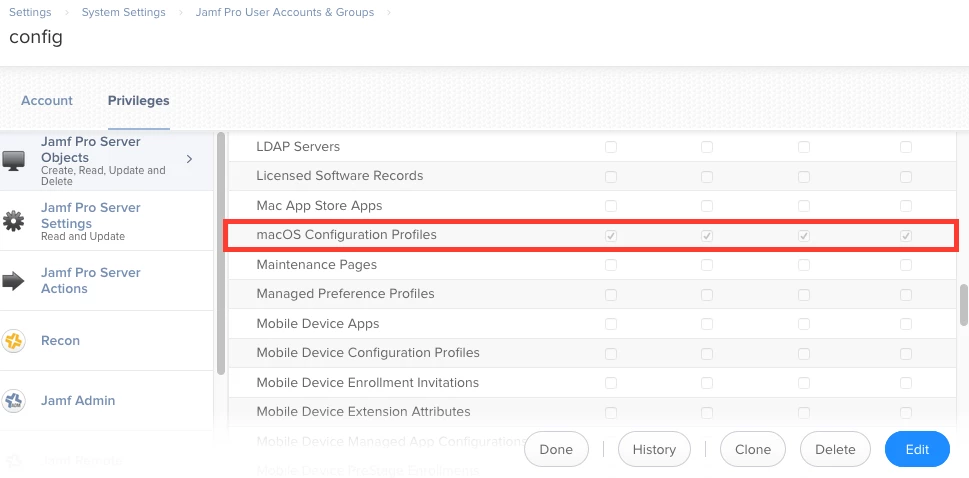The image size is (969, 478).
Task: Open Settings breadcrumb link
Action: [30, 12]
